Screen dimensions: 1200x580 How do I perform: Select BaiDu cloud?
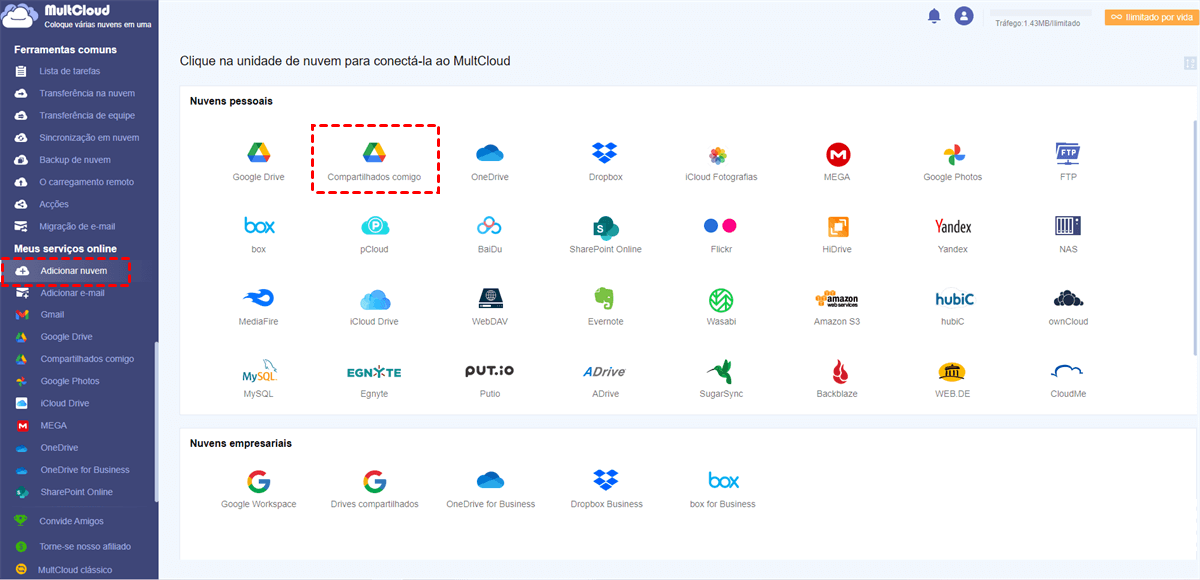coord(490,233)
